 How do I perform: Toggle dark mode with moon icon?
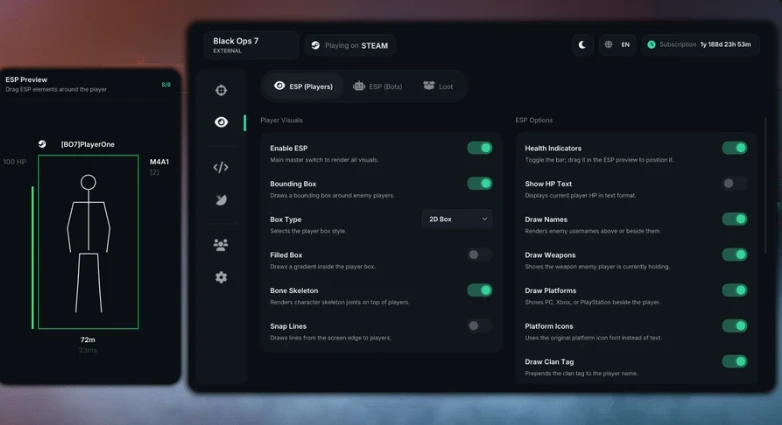[582, 45]
